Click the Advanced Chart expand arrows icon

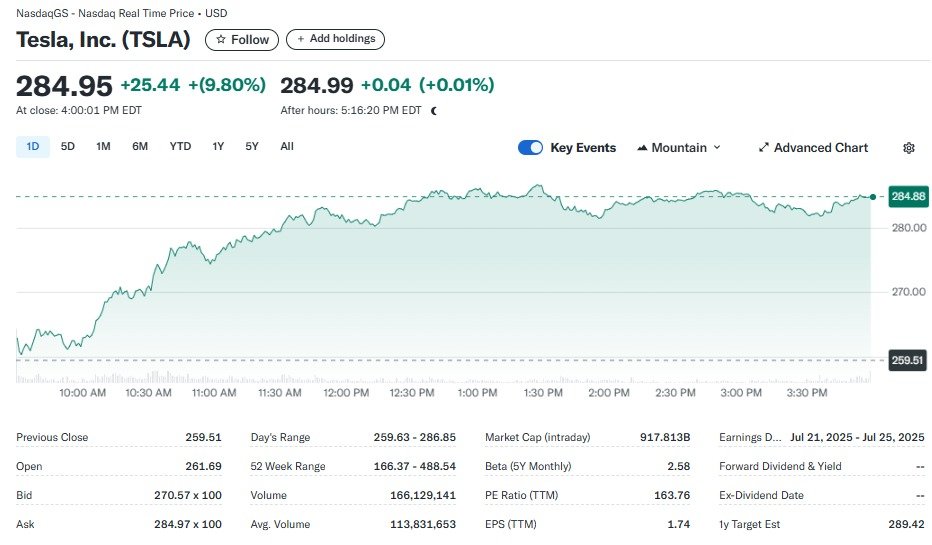point(764,148)
